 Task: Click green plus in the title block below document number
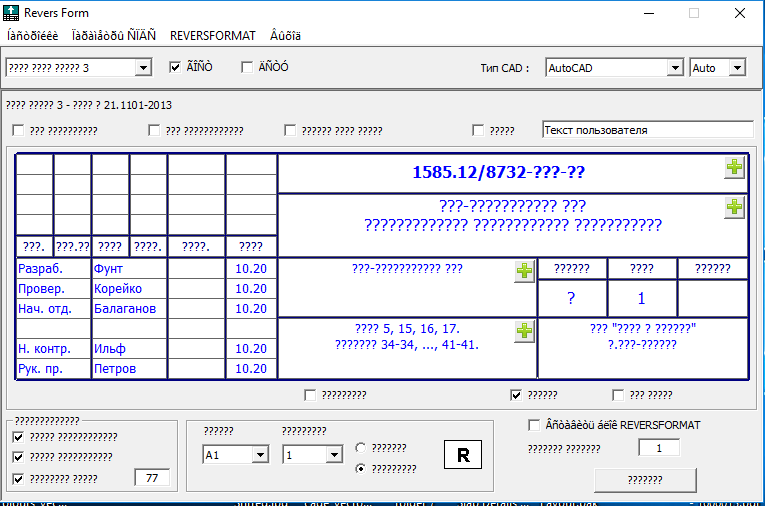pyautogui.click(x=734, y=207)
